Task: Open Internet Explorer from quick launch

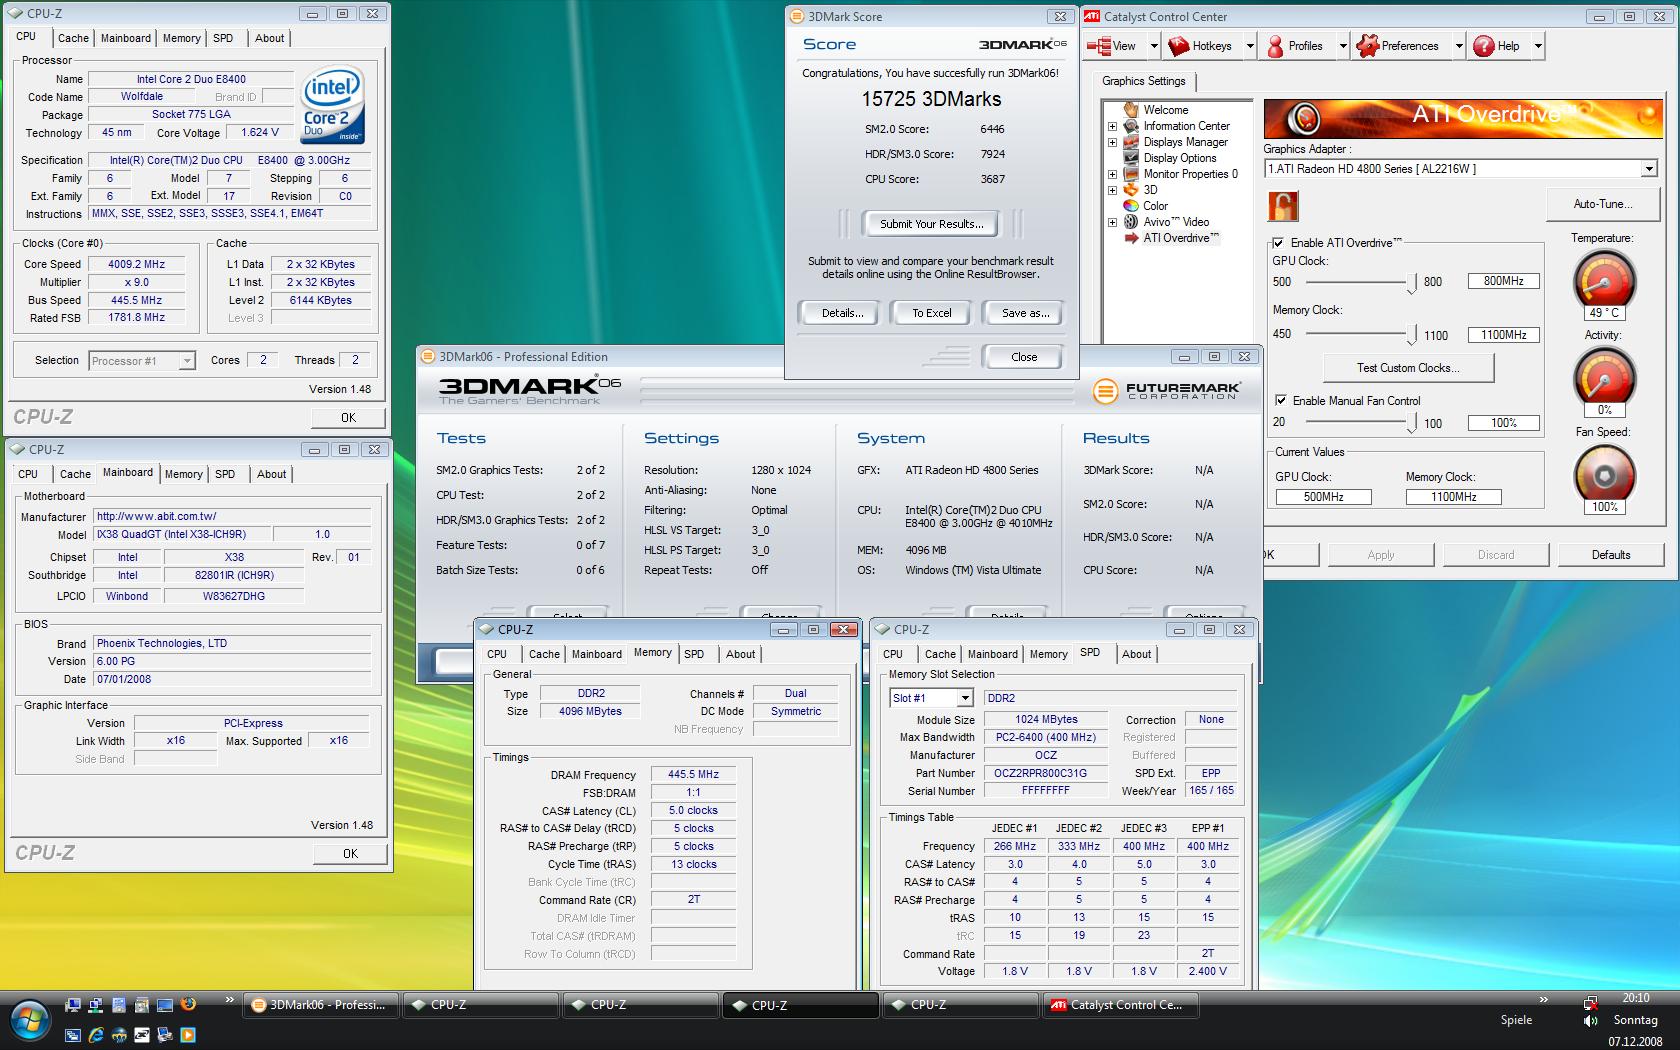Action: click(96, 1036)
